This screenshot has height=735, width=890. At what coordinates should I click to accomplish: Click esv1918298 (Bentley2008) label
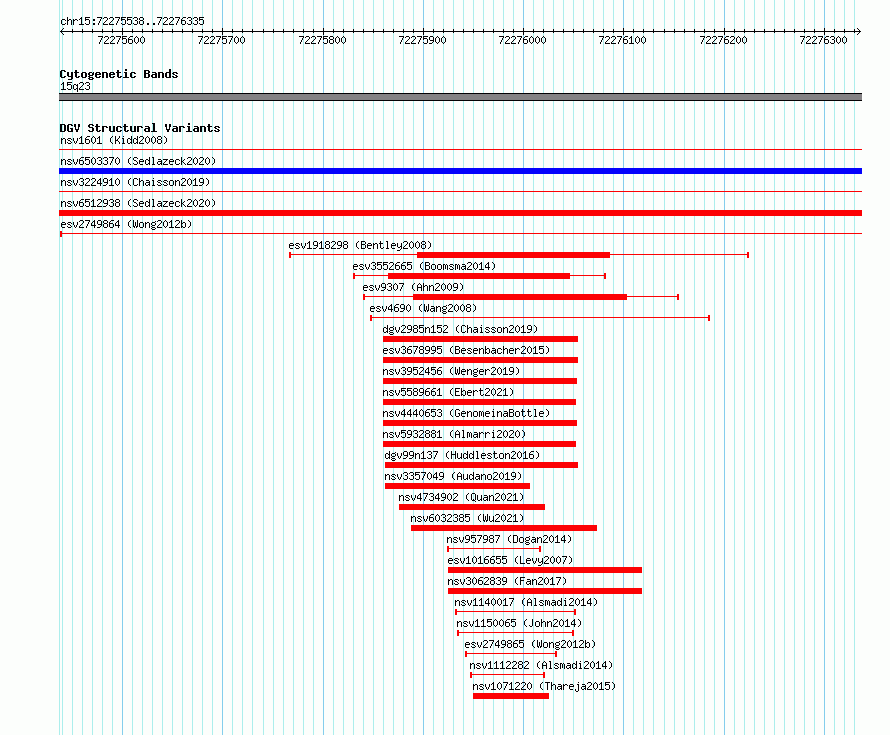click(x=360, y=245)
